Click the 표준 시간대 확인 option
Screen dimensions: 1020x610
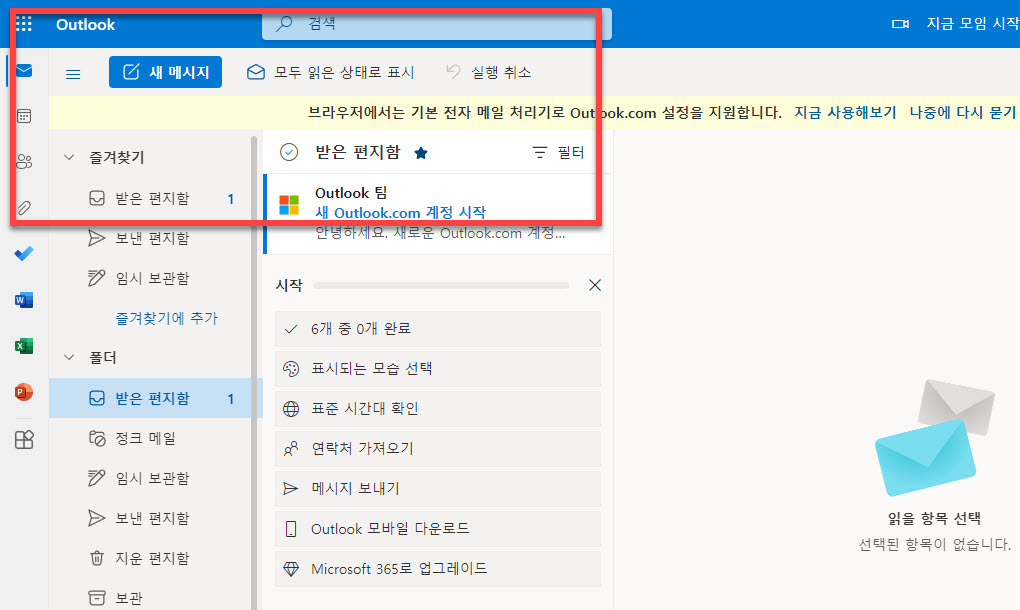[x=438, y=409]
